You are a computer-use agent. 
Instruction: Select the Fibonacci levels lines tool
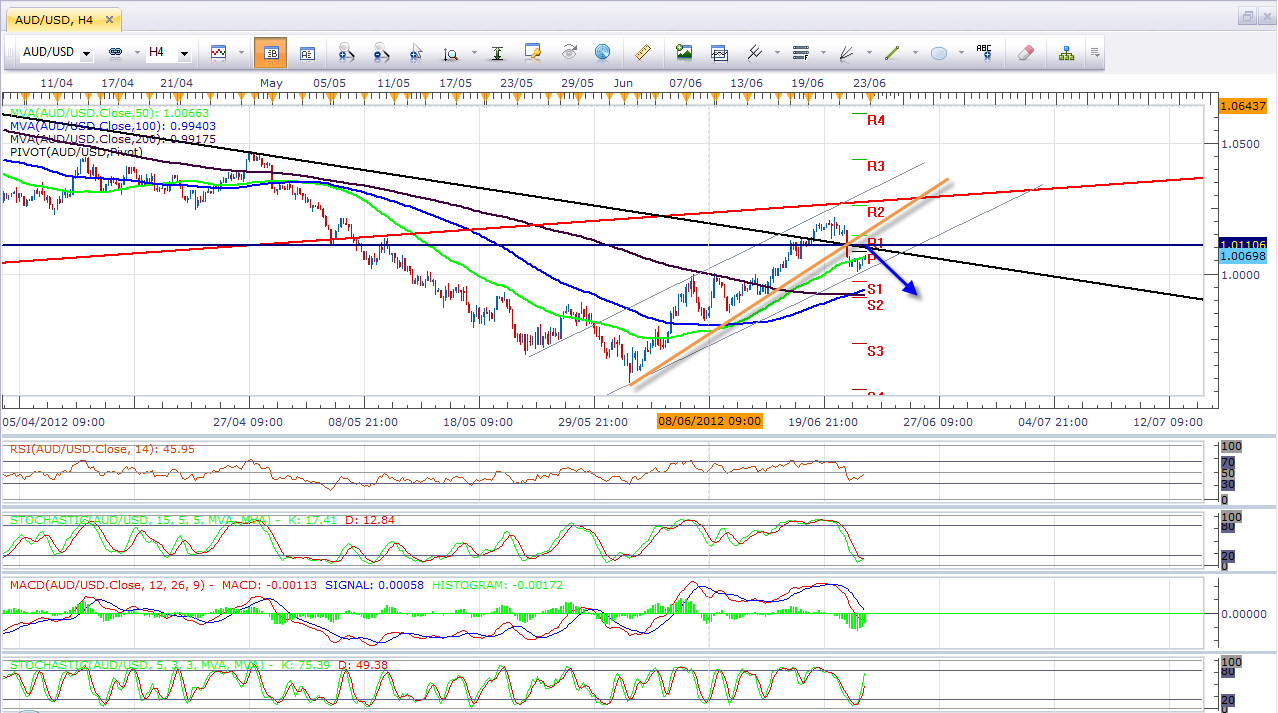tap(800, 52)
